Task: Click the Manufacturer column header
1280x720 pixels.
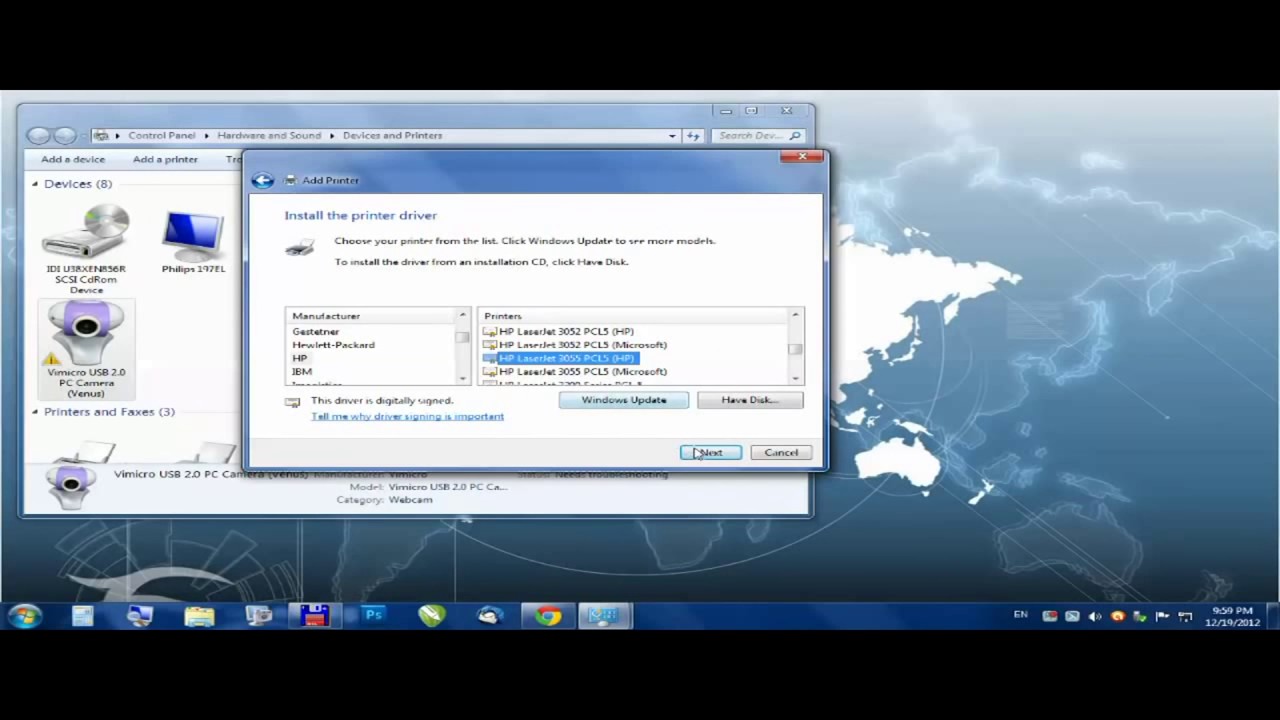Action: pos(370,316)
